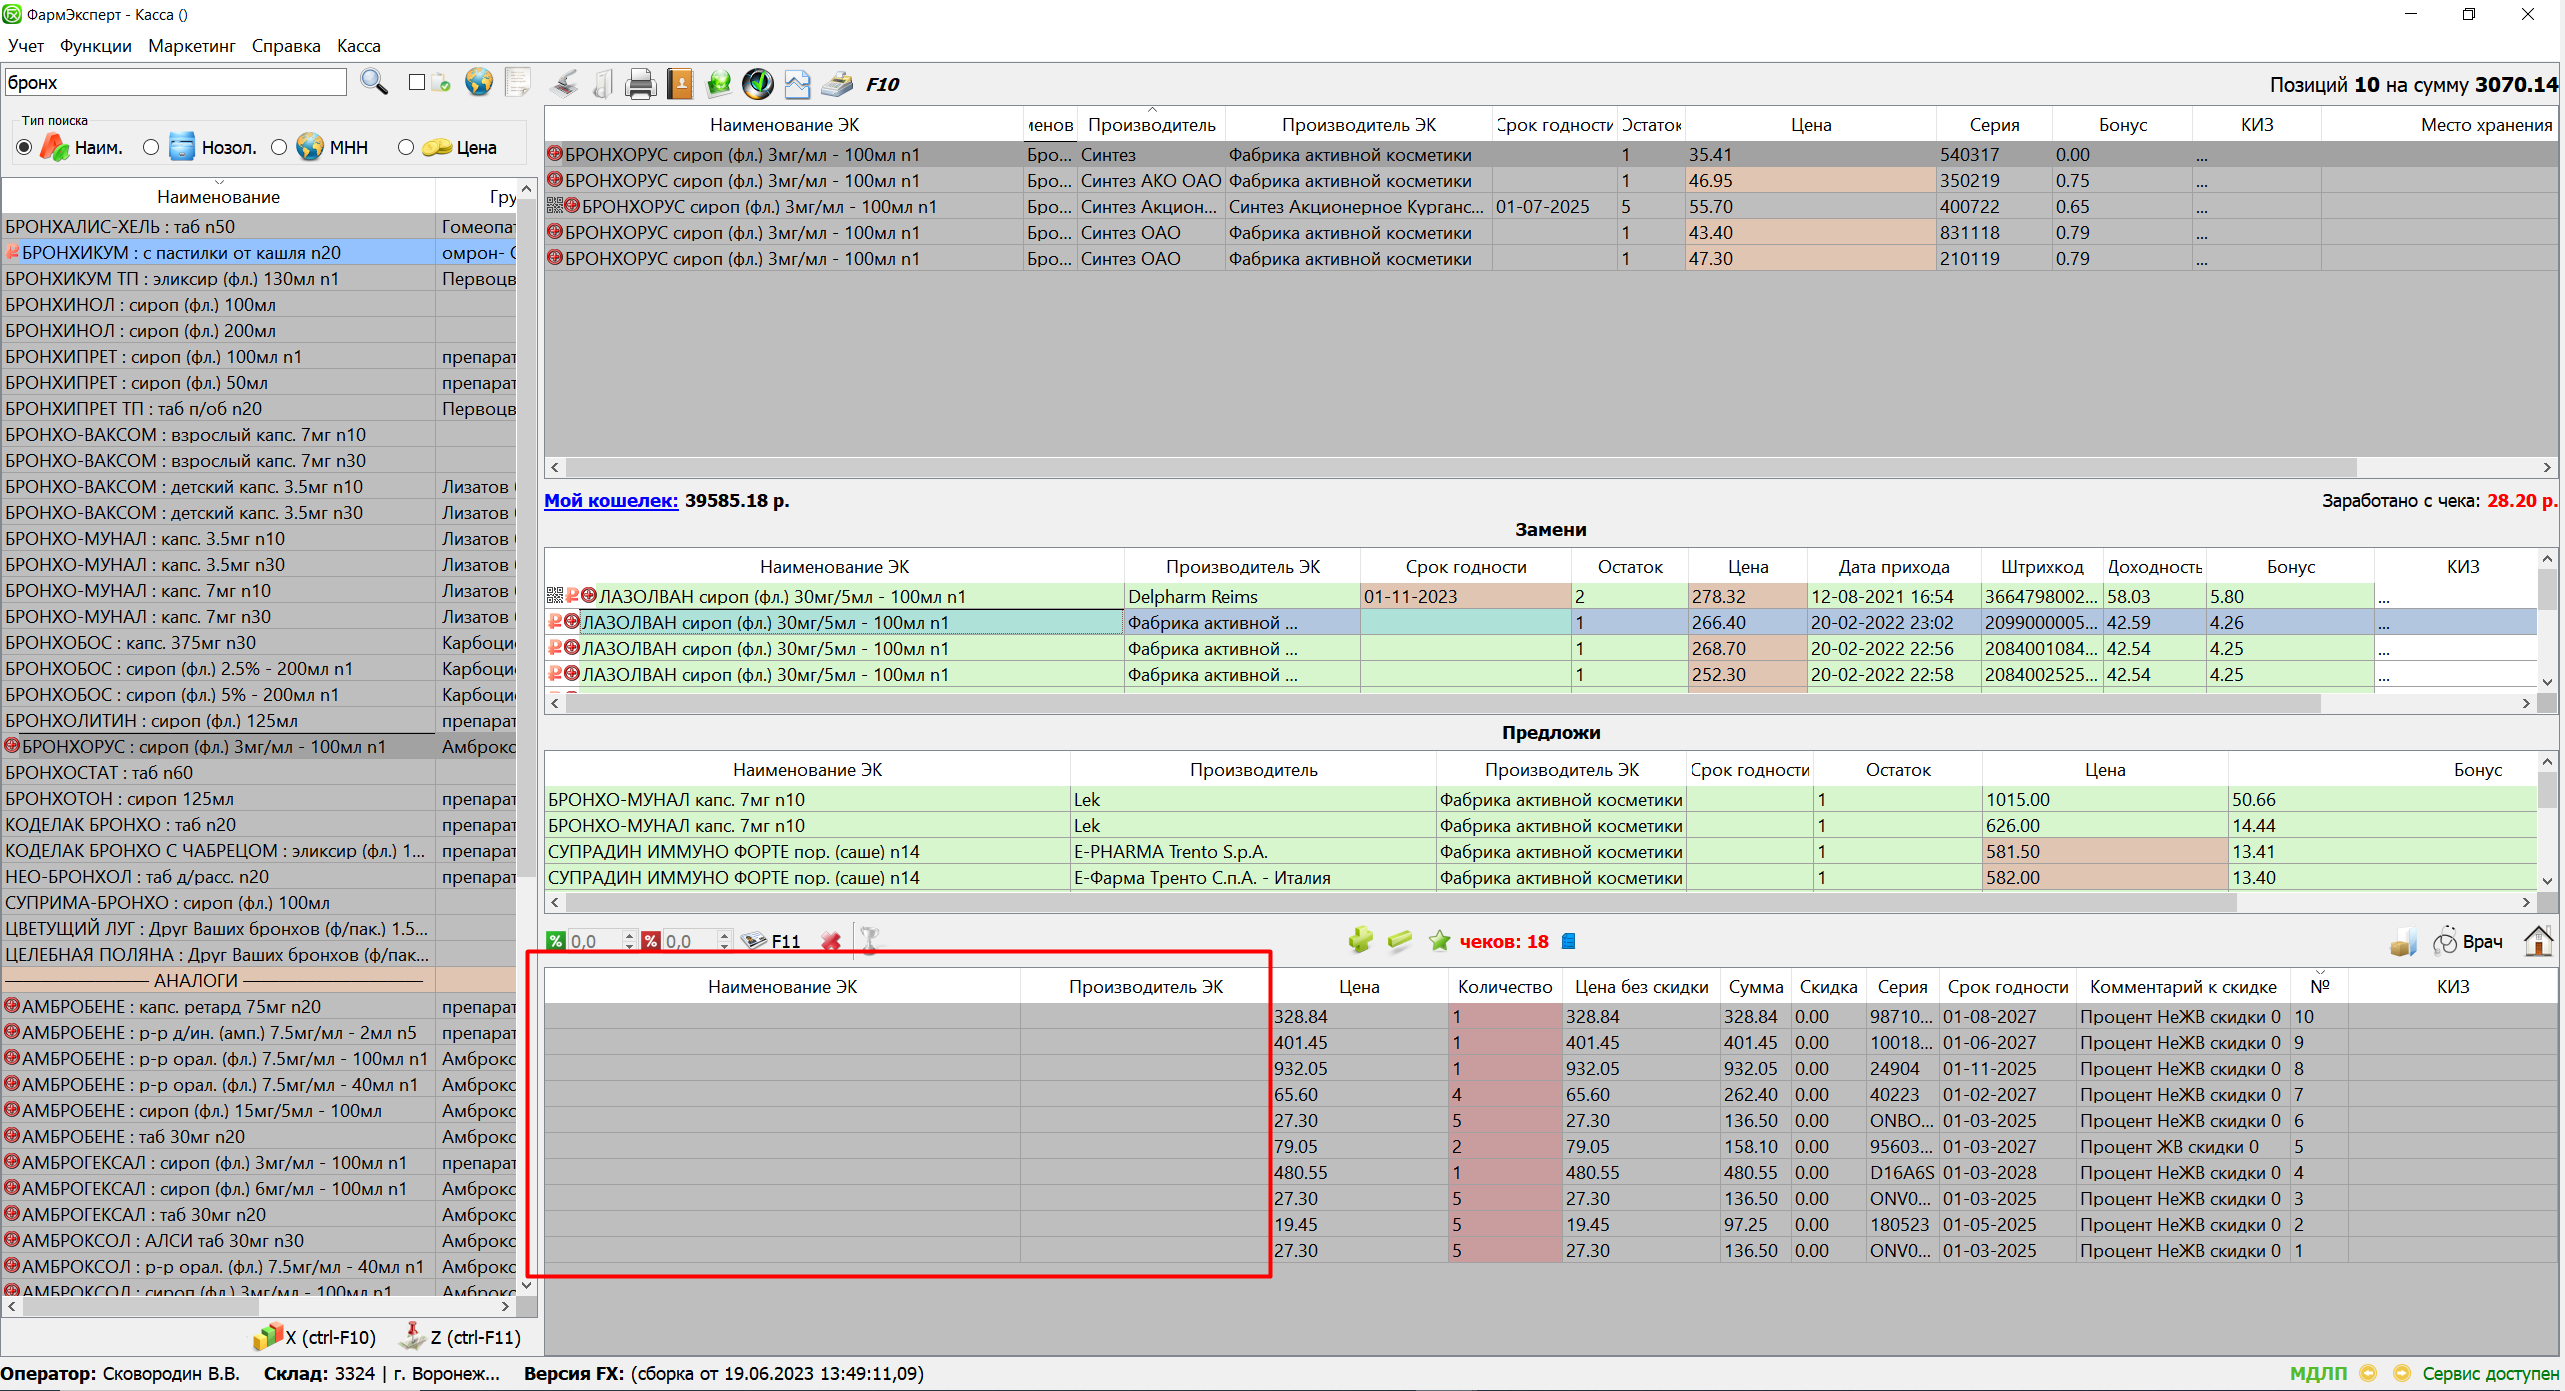Select the Нозол. search type radio
The width and height of the screenshot is (2565, 1391).
151,148
